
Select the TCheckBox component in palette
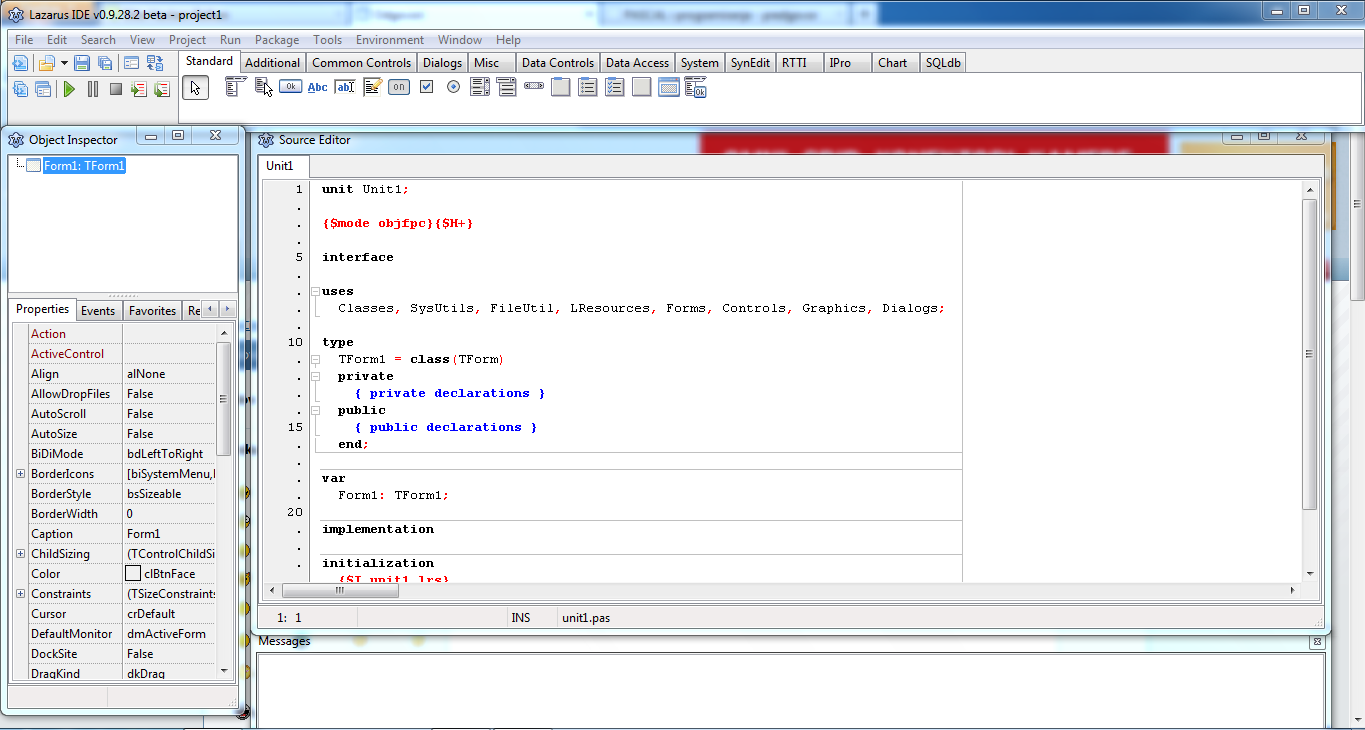pos(426,87)
